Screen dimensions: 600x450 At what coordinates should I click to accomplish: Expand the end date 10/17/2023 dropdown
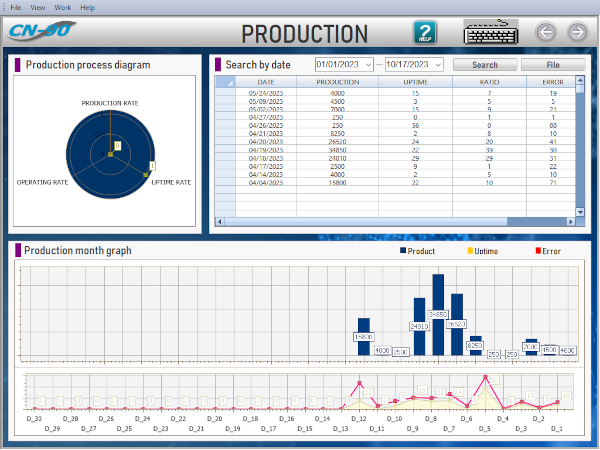(x=439, y=65)
